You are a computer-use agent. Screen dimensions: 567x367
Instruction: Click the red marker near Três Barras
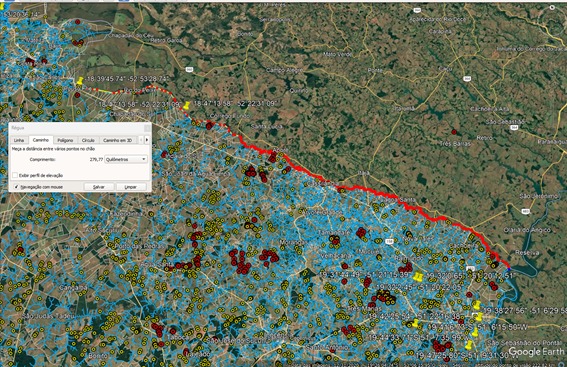tap(453, 132)
